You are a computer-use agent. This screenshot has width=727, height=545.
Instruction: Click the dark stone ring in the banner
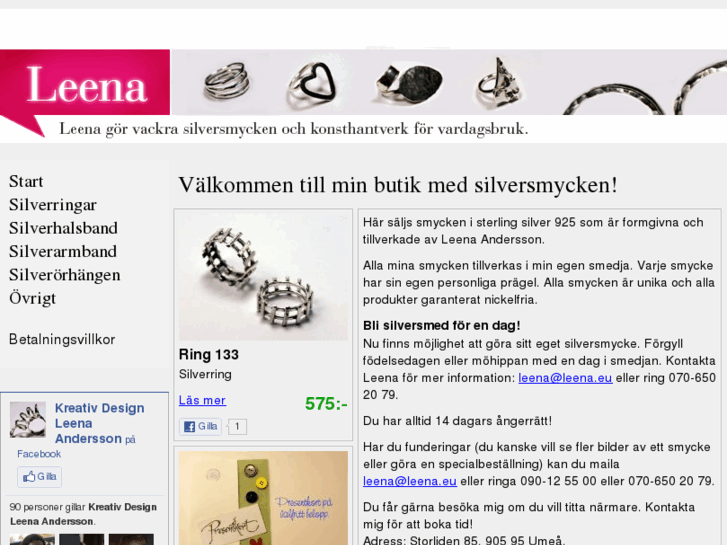[408, 84]
